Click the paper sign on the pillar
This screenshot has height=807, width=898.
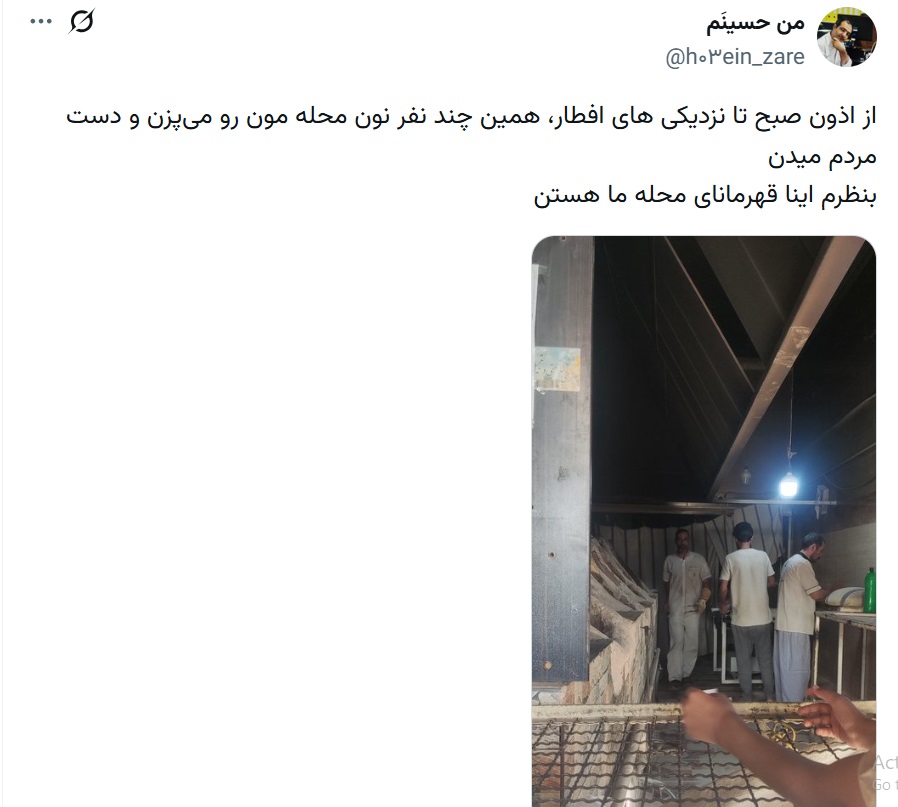557,370
